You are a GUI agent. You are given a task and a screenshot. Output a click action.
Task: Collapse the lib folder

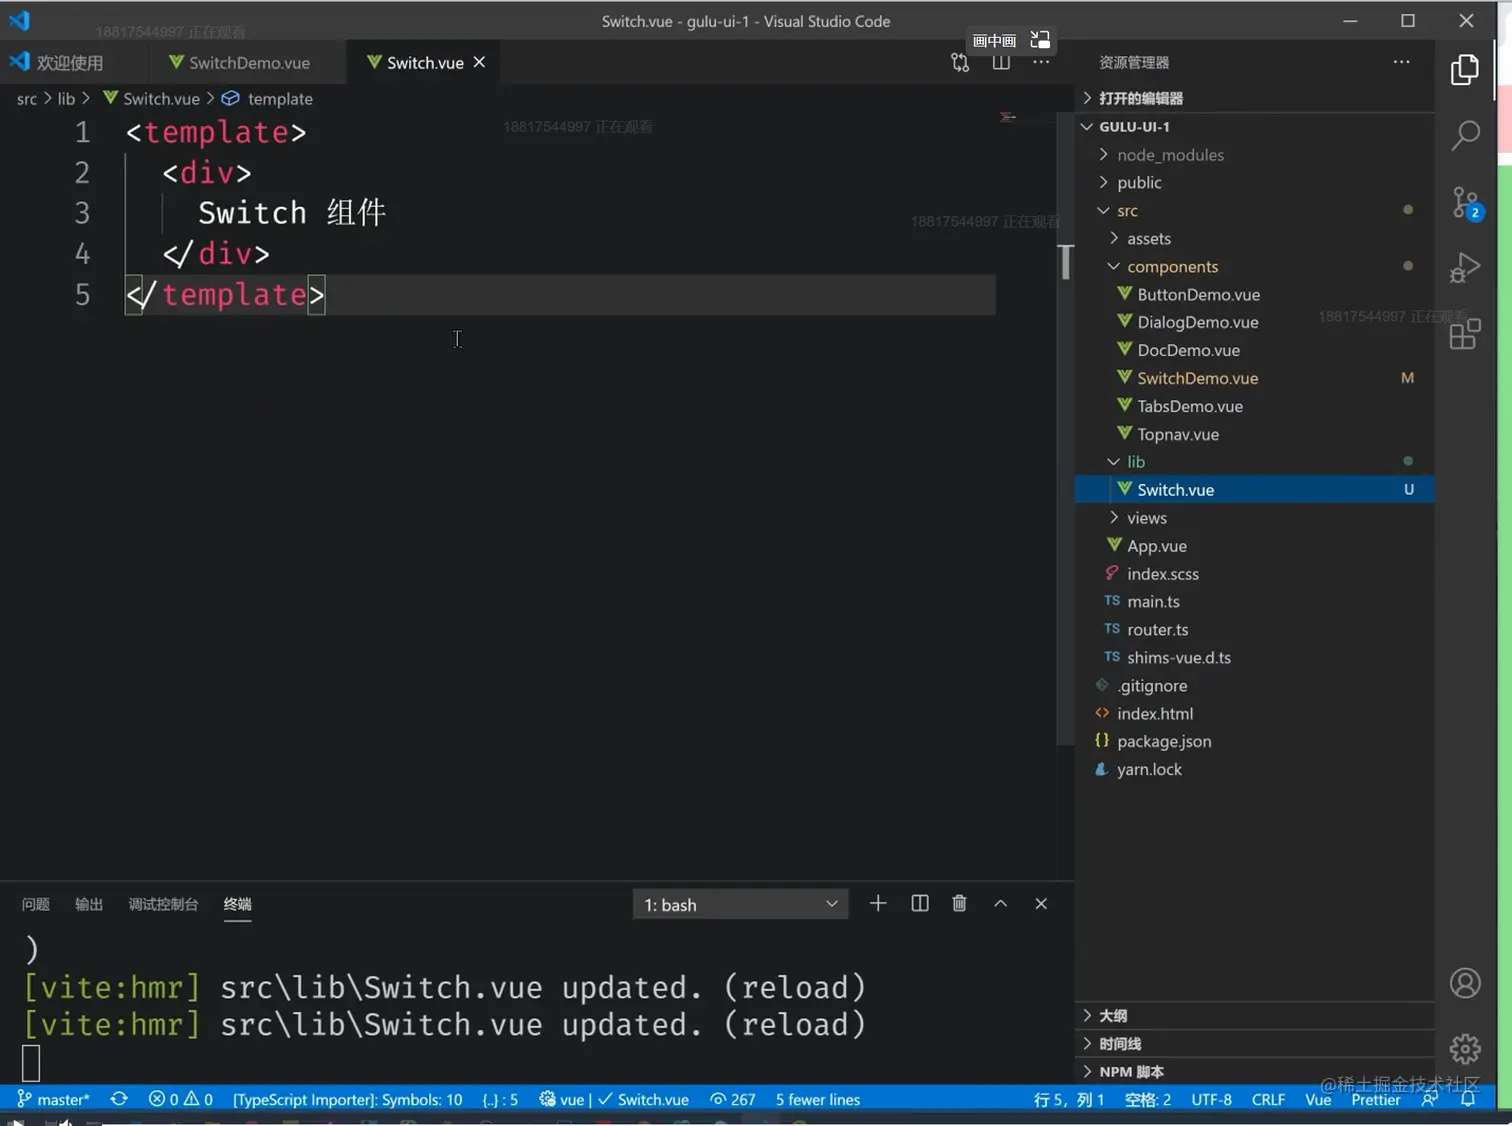[x=1136, y=462]
